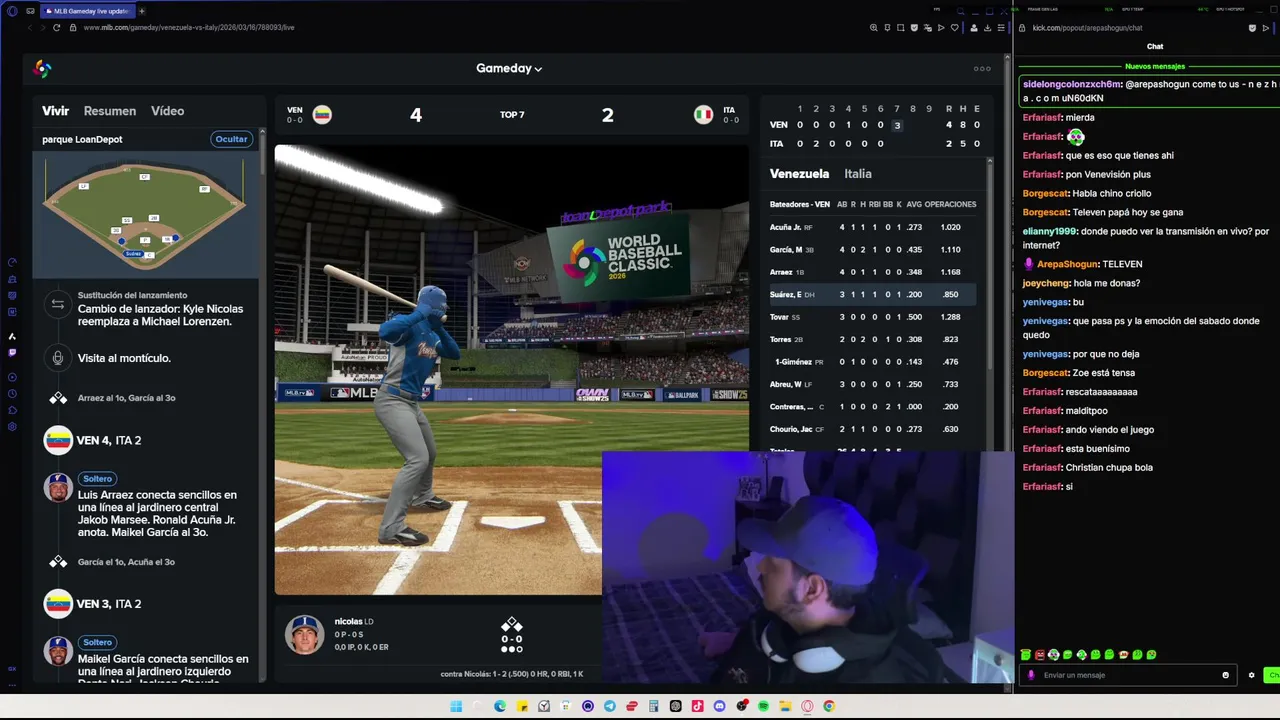1280x720 pixels.
Task: Open settings gear in Opera sidebar
Action: [x=12, y=427]
